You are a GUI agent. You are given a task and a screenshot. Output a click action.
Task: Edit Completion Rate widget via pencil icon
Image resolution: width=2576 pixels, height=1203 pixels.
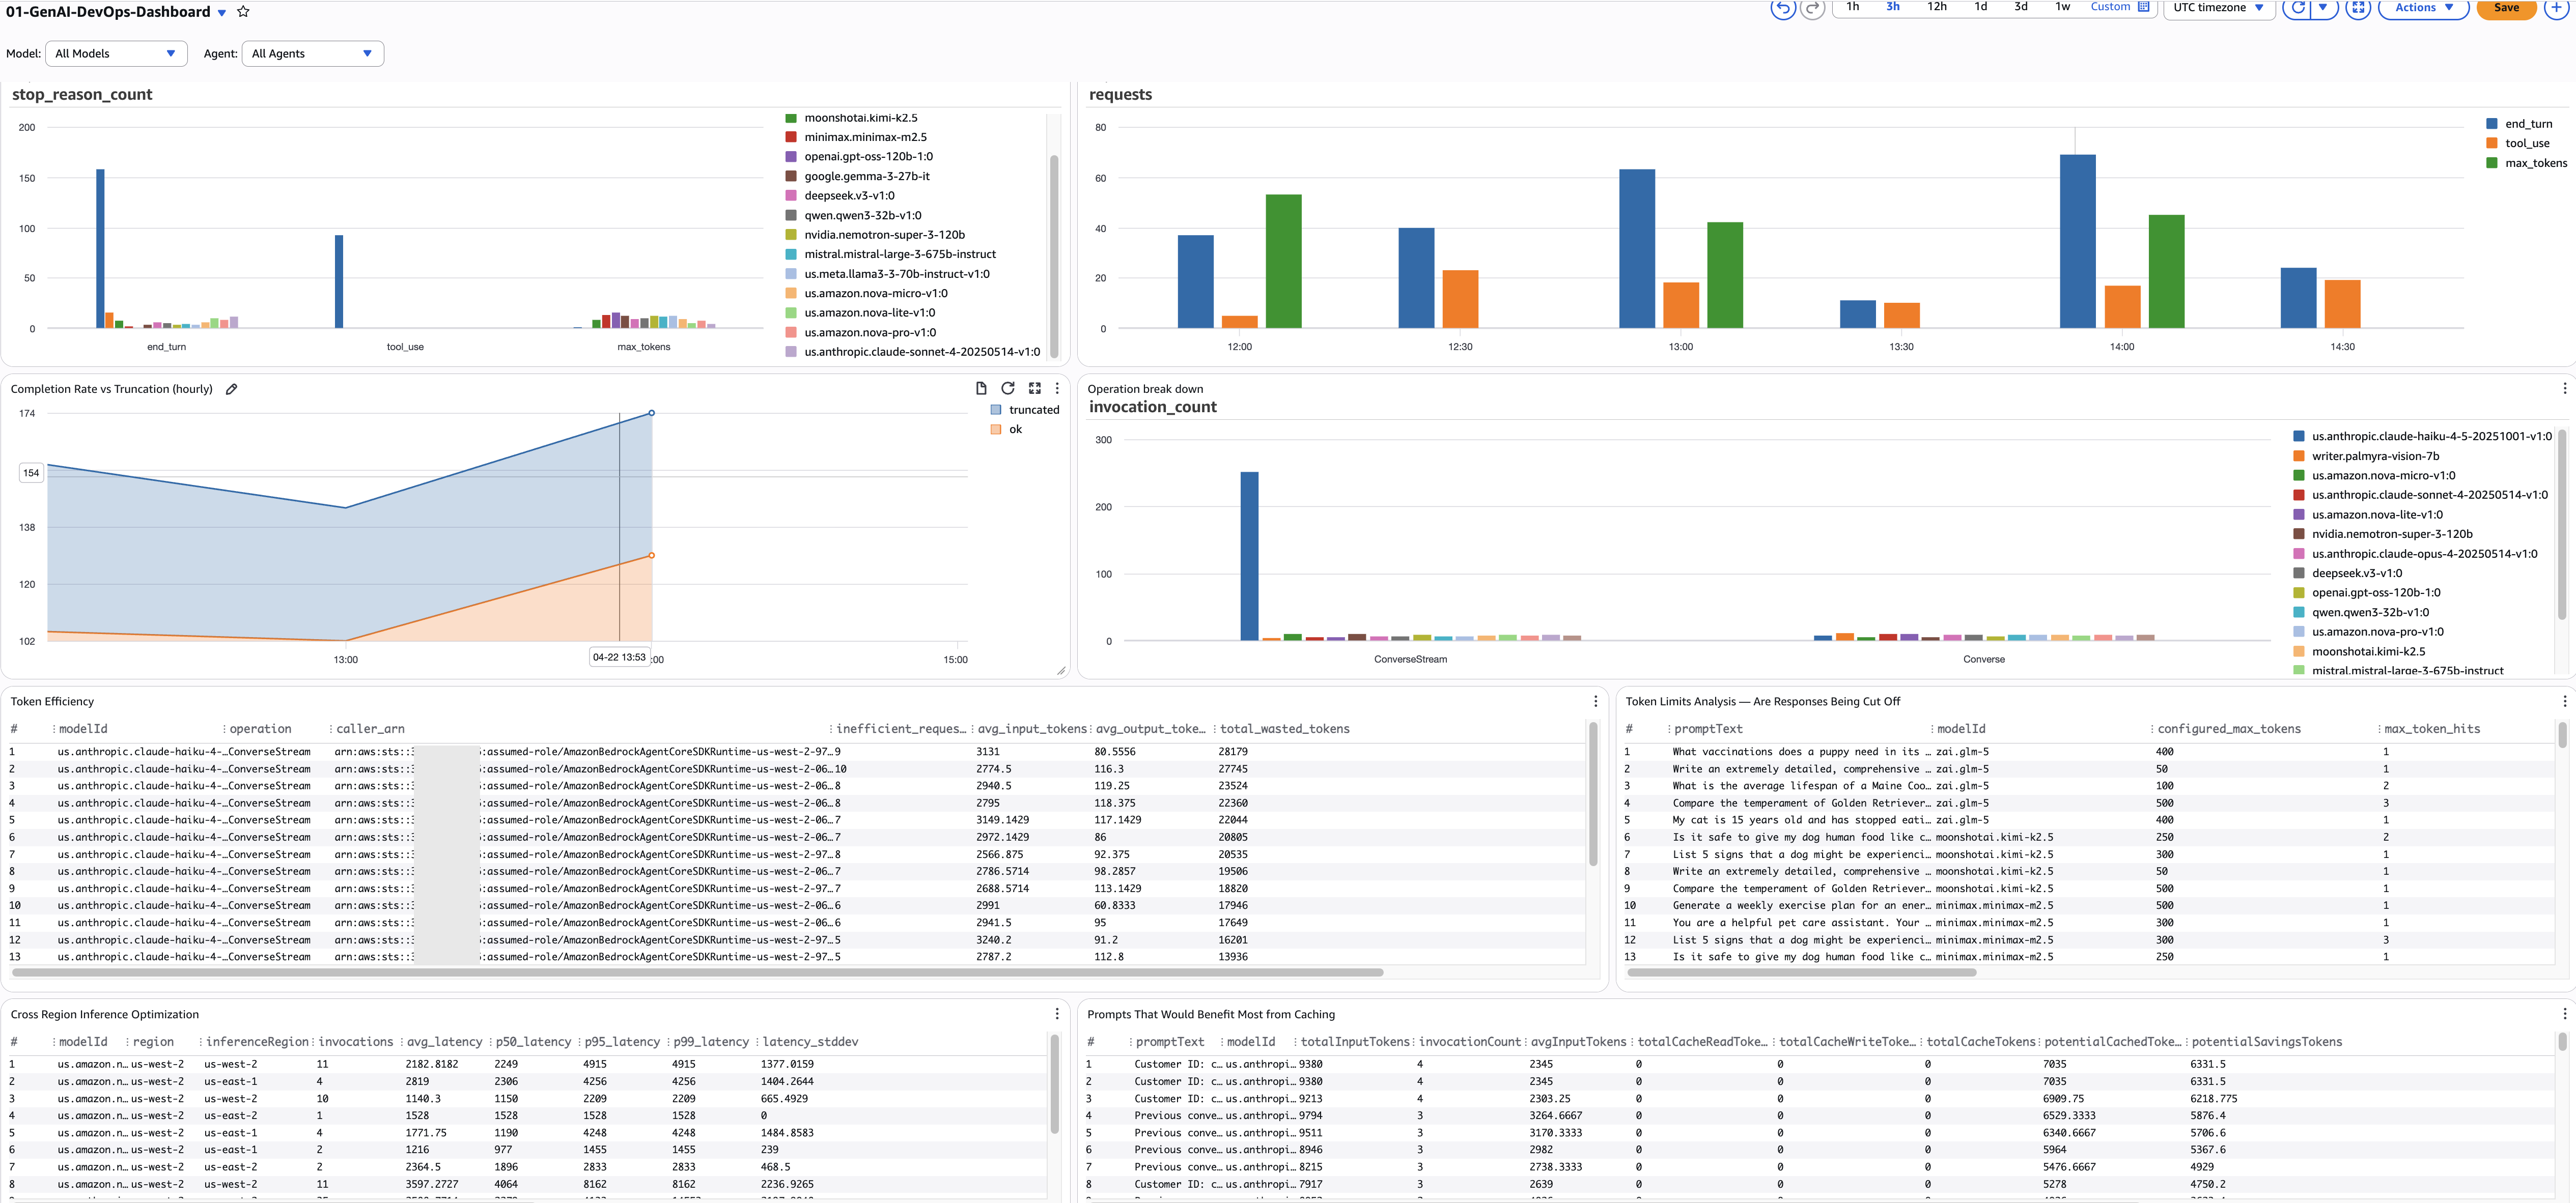pyautogui.click(x=231, y=389)
